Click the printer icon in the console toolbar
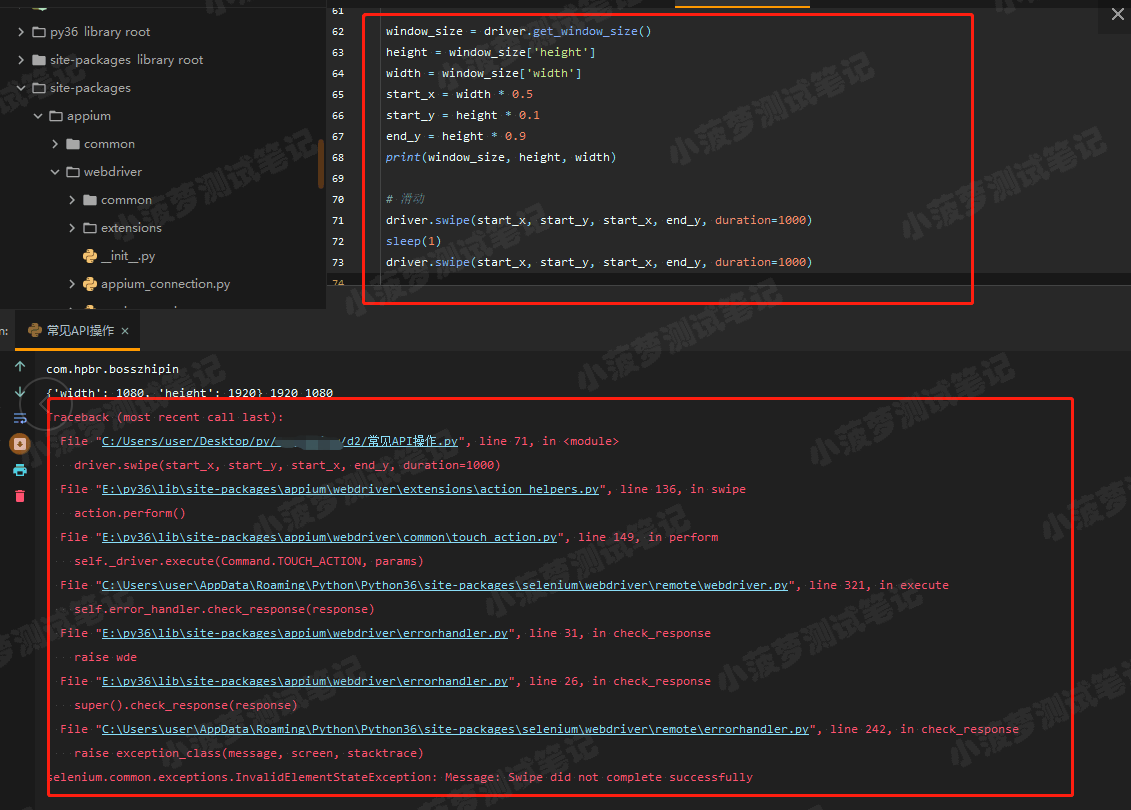 [20, 470]
